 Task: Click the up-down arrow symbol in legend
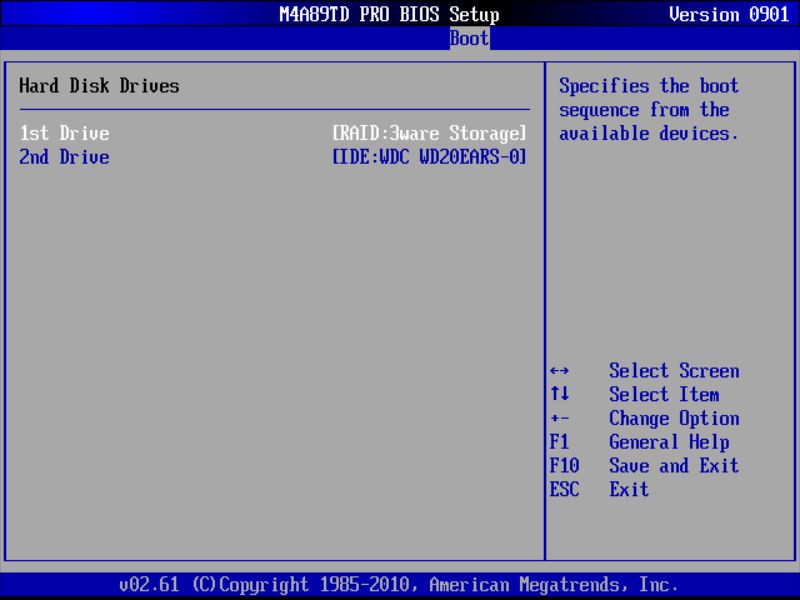click(x=560, y=395)
